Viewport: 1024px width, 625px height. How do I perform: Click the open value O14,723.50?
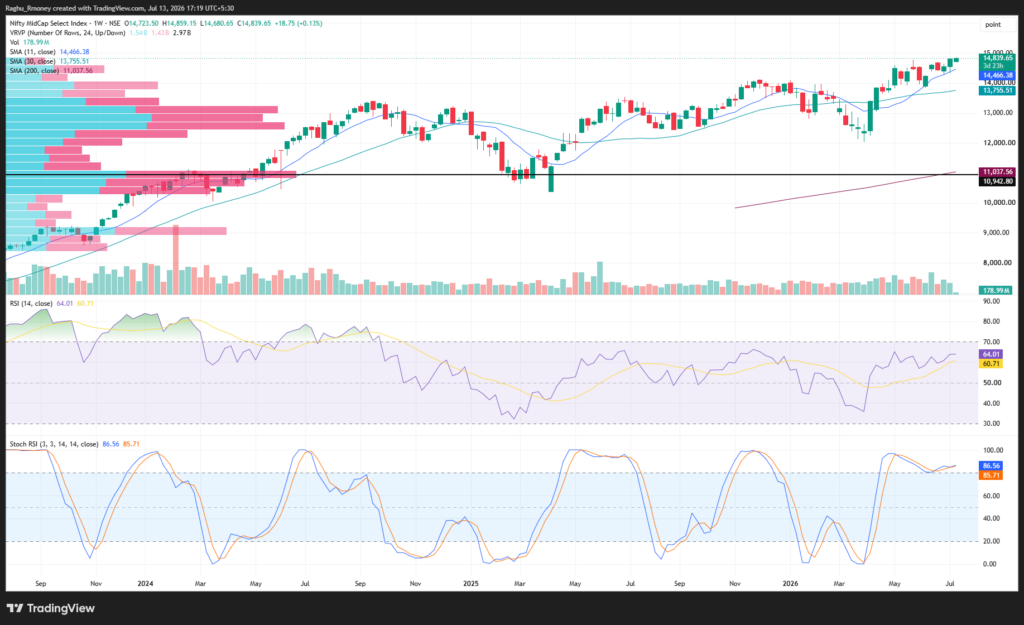141,23
